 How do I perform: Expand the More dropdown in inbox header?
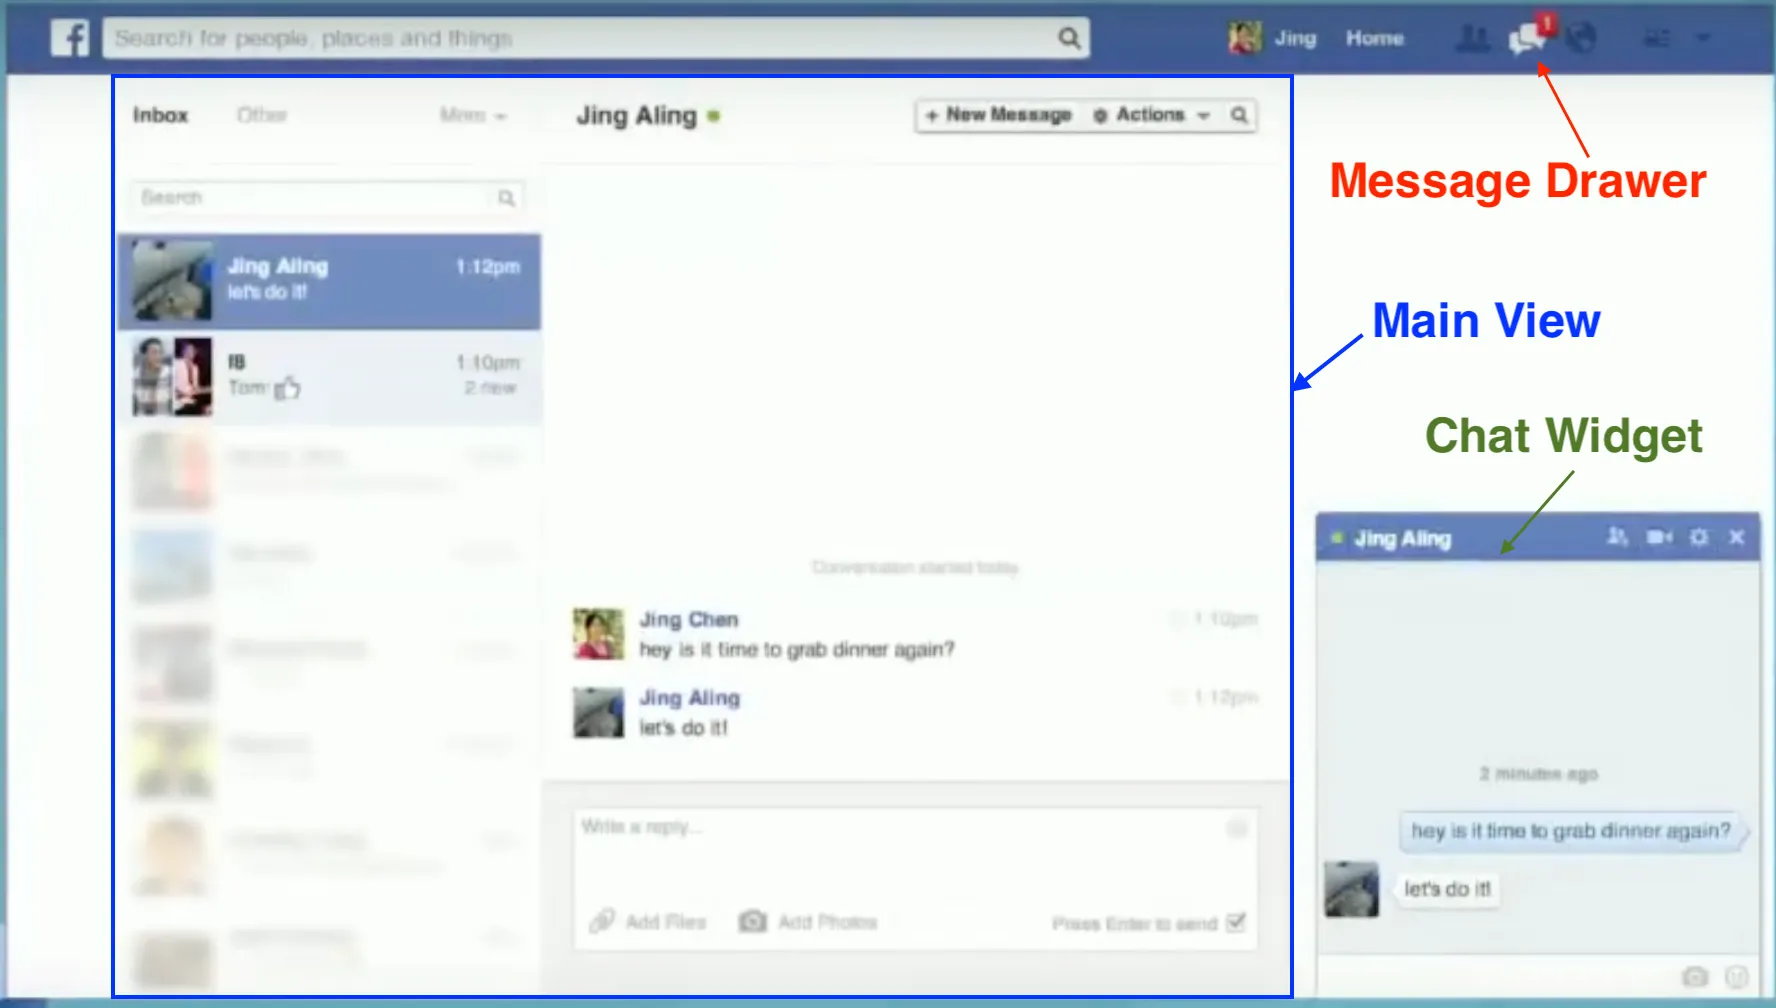coord(473,115)
